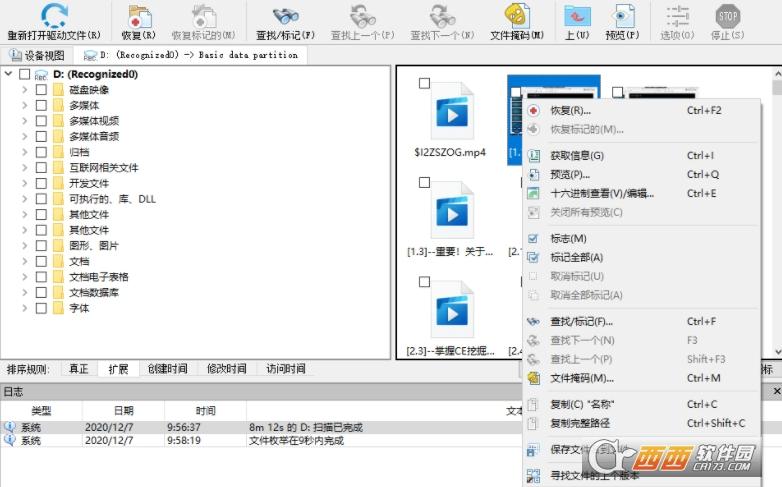Collapse the D: (Recognized0) tree node
782x487 pixels.
(x=8, y=74)
